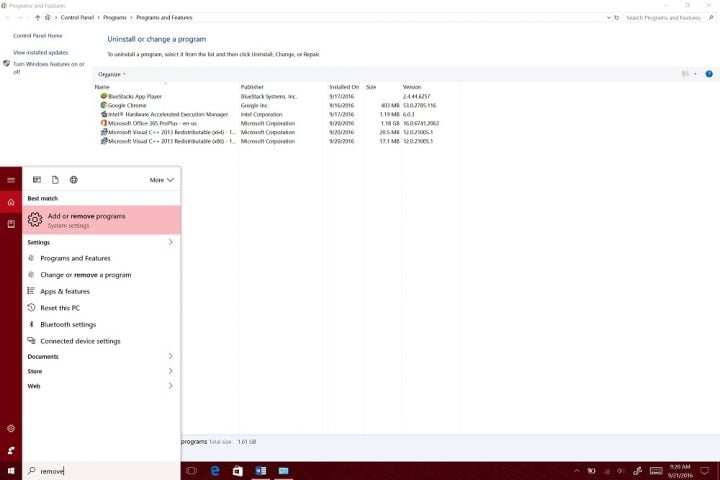The width and height of the screenshot is (720, 480).
Task: Sort the list by Publisher column
Action: click(x=252, y=87)
